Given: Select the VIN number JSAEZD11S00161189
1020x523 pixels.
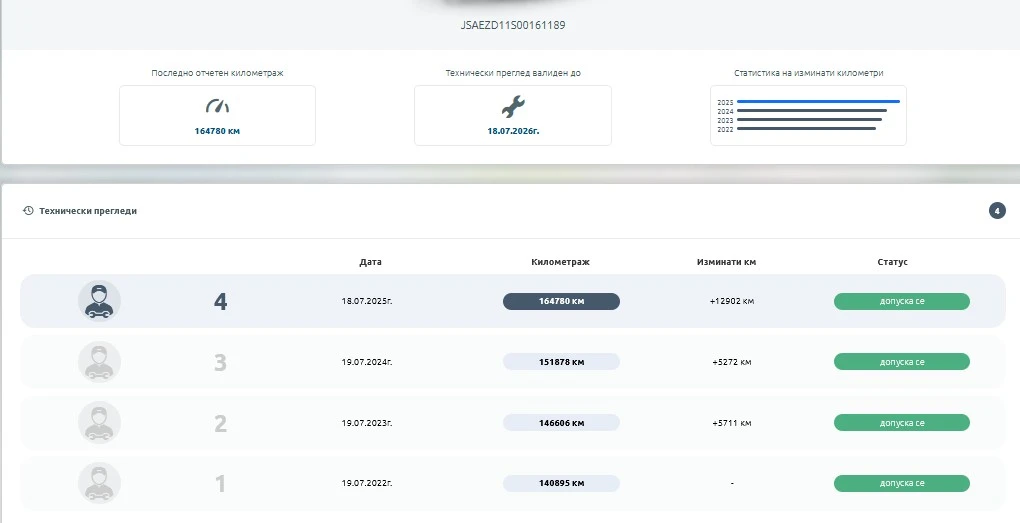Looking at the screenshot, I should 511,24.
